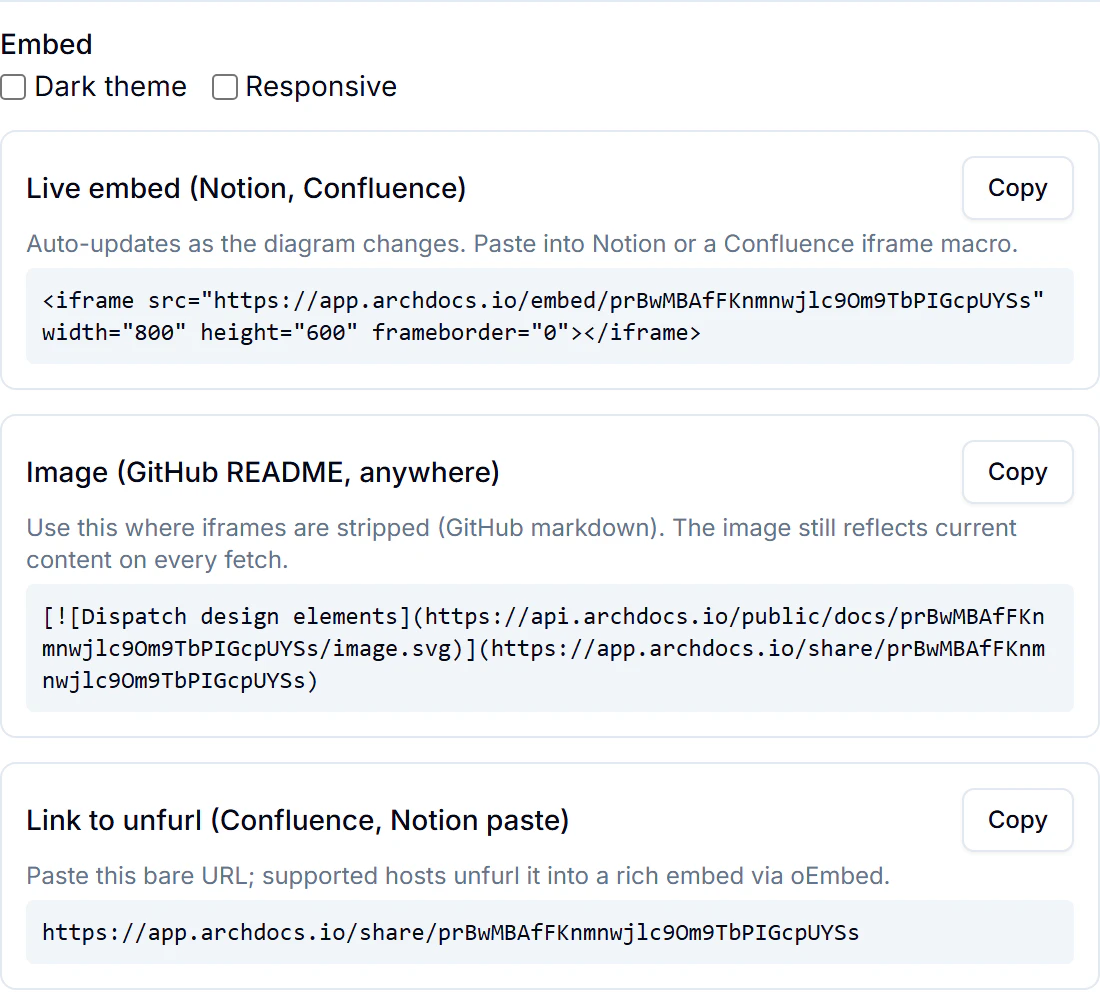Viewport: 1100px width, 1006px height.
Task: Click the Live embed (Notion, Confluence) heading
Action: point(246,188)
